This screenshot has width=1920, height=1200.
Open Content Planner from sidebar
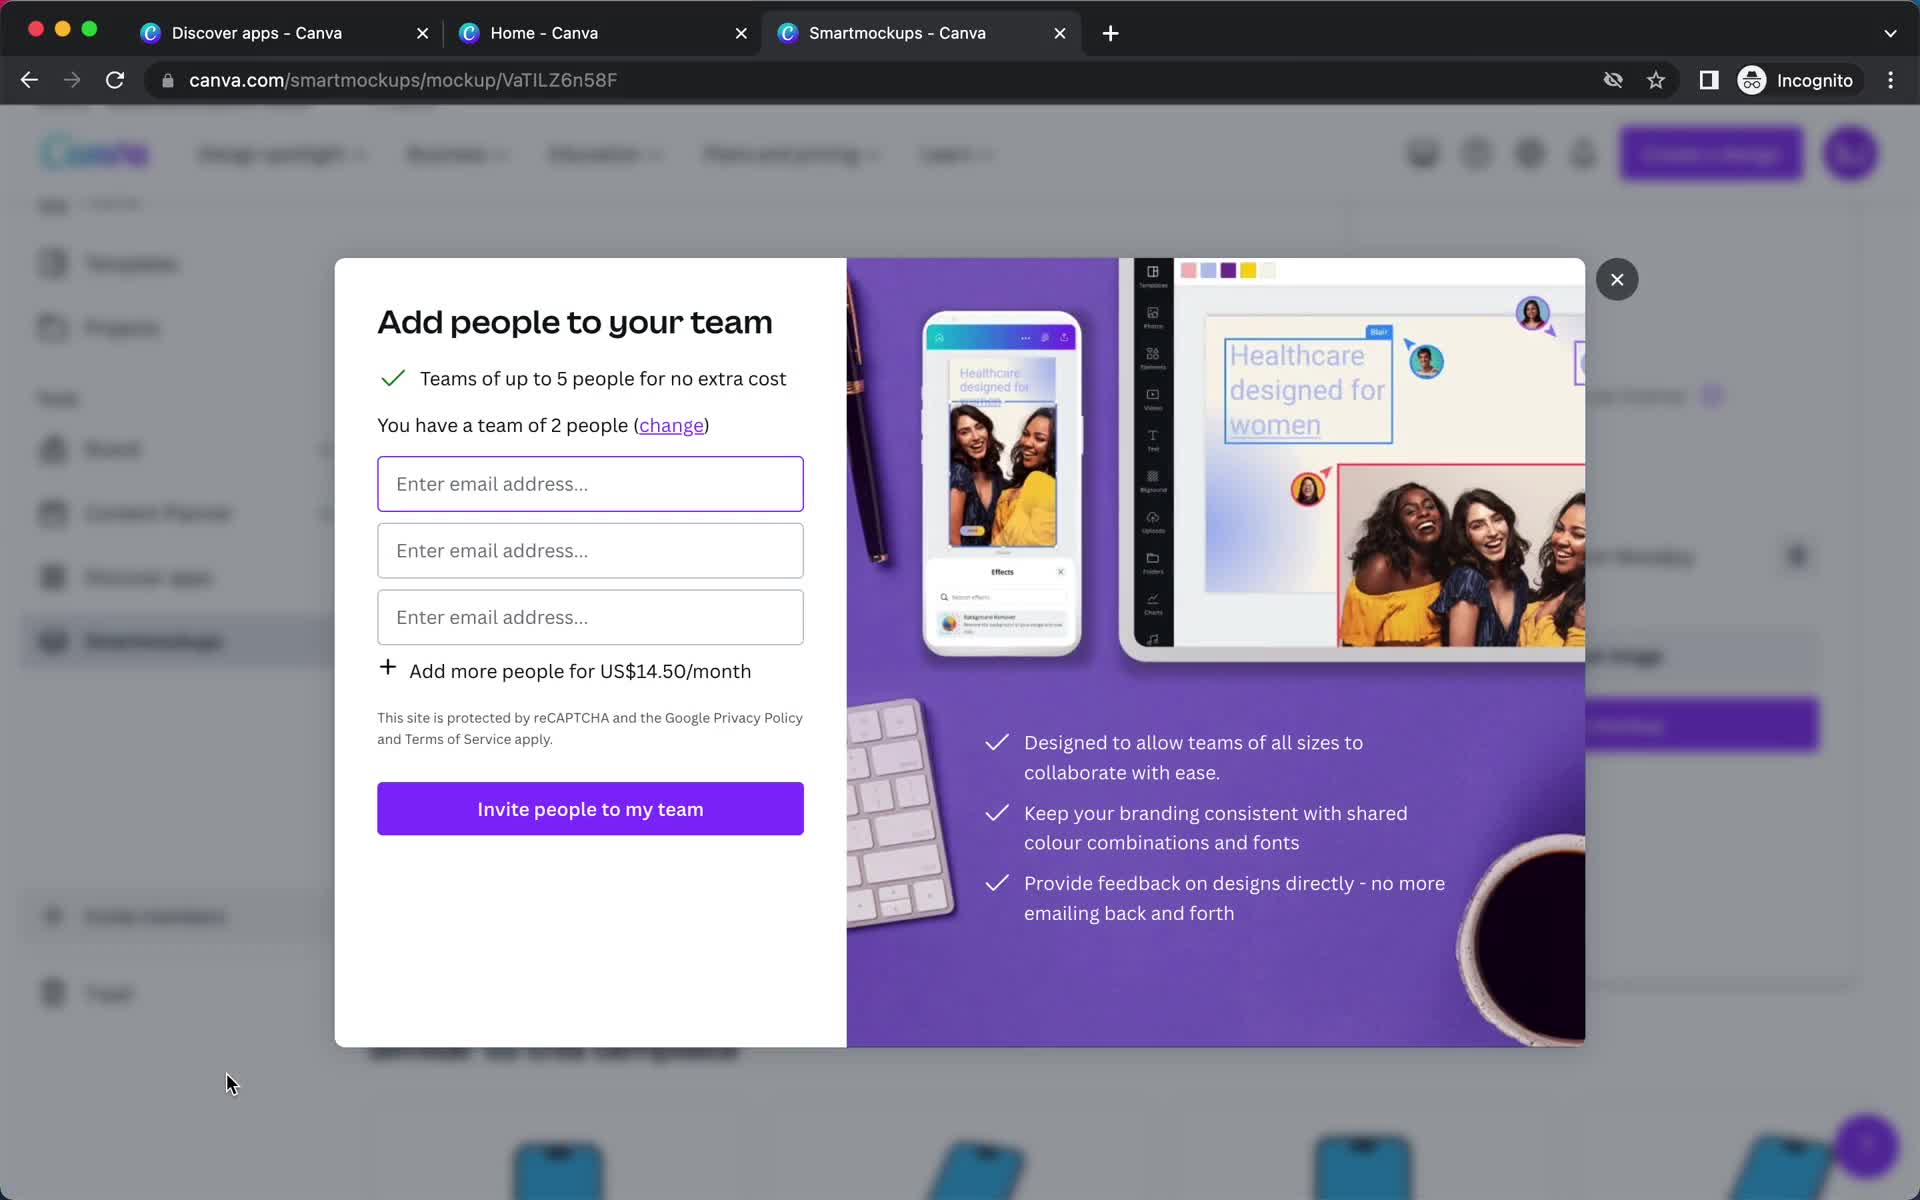156,513
